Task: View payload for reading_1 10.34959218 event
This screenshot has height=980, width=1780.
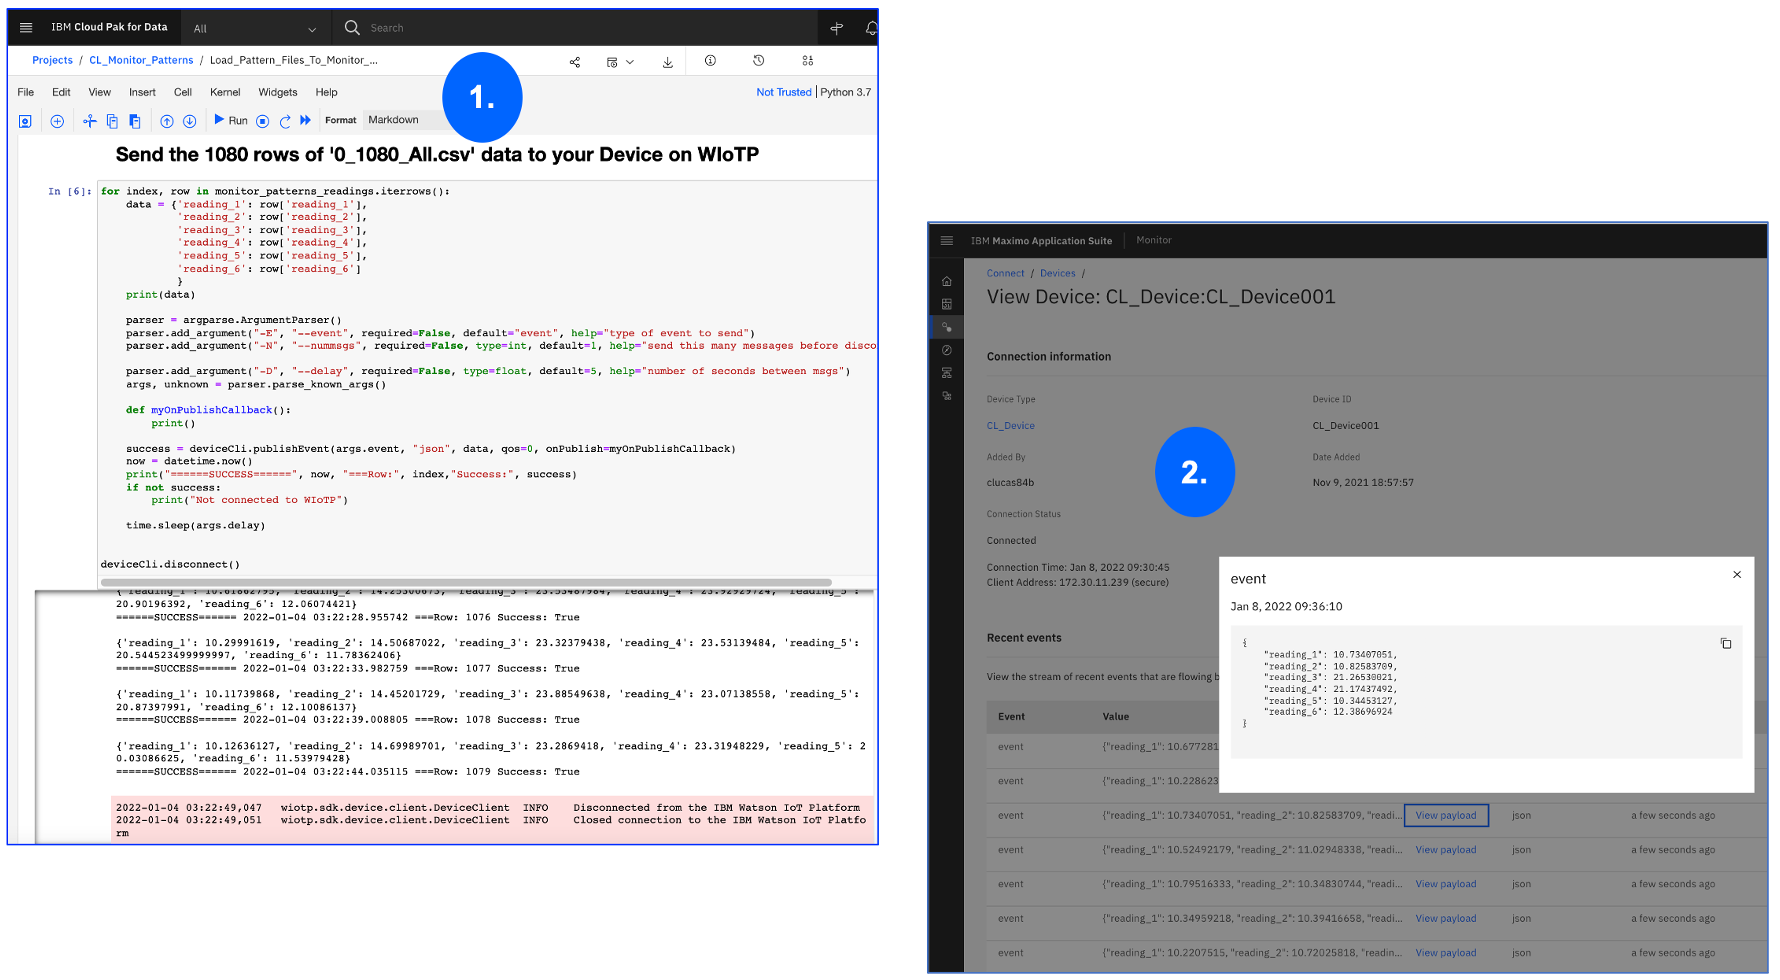Action: point(1446,918)
